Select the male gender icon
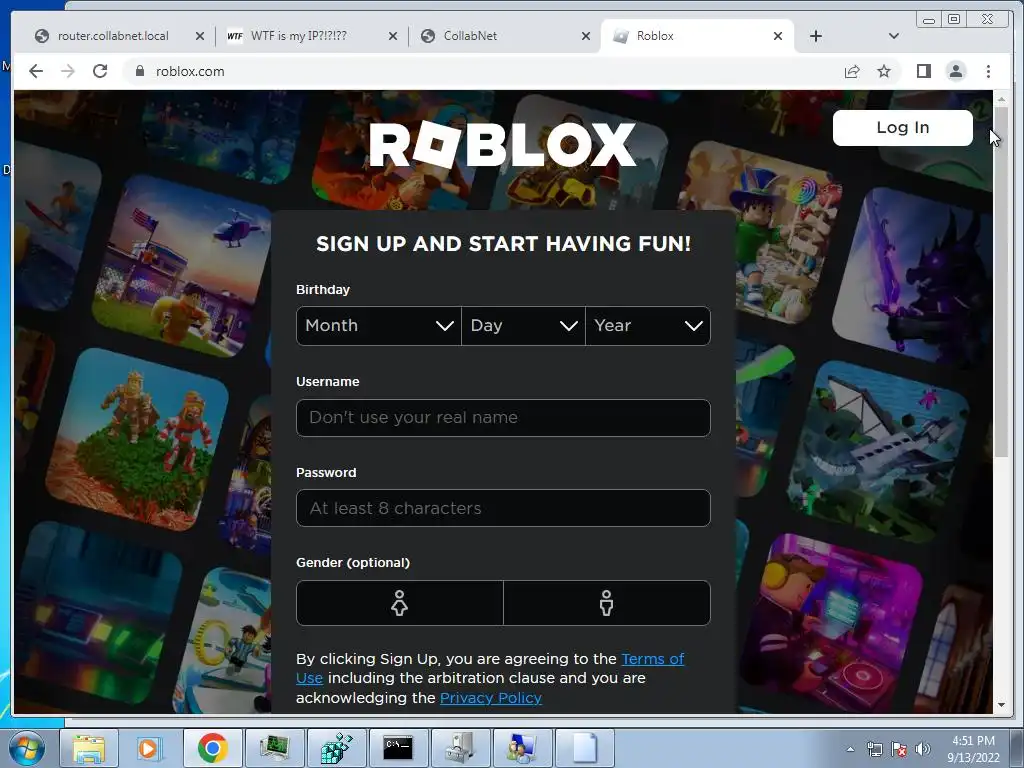Viewport: 1024px width, 768px height. [x=607, y=603]
